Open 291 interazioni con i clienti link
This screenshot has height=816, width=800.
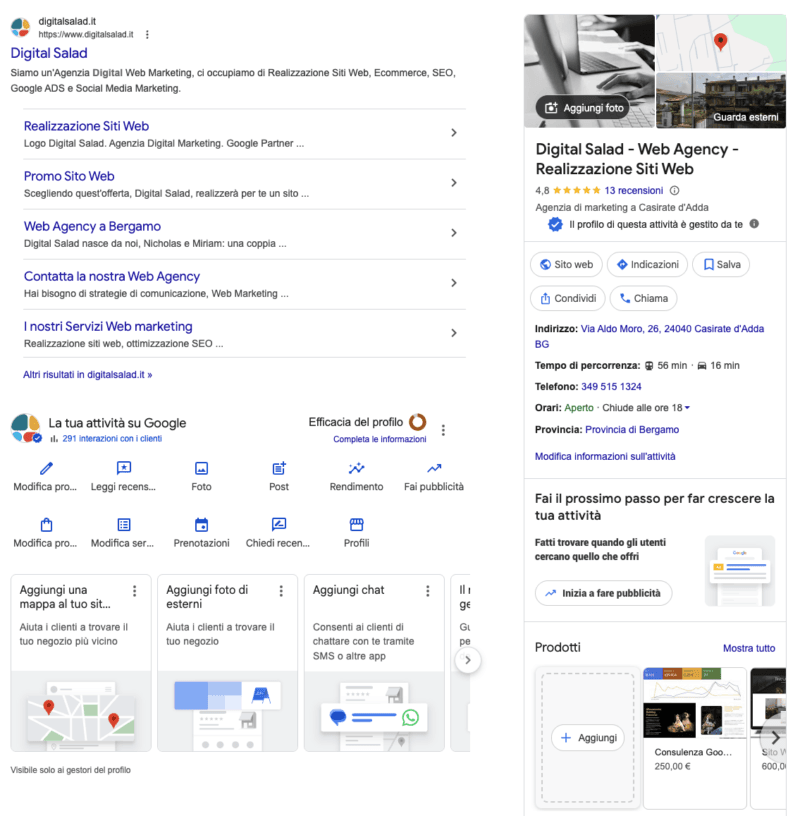tap(112, 439)
